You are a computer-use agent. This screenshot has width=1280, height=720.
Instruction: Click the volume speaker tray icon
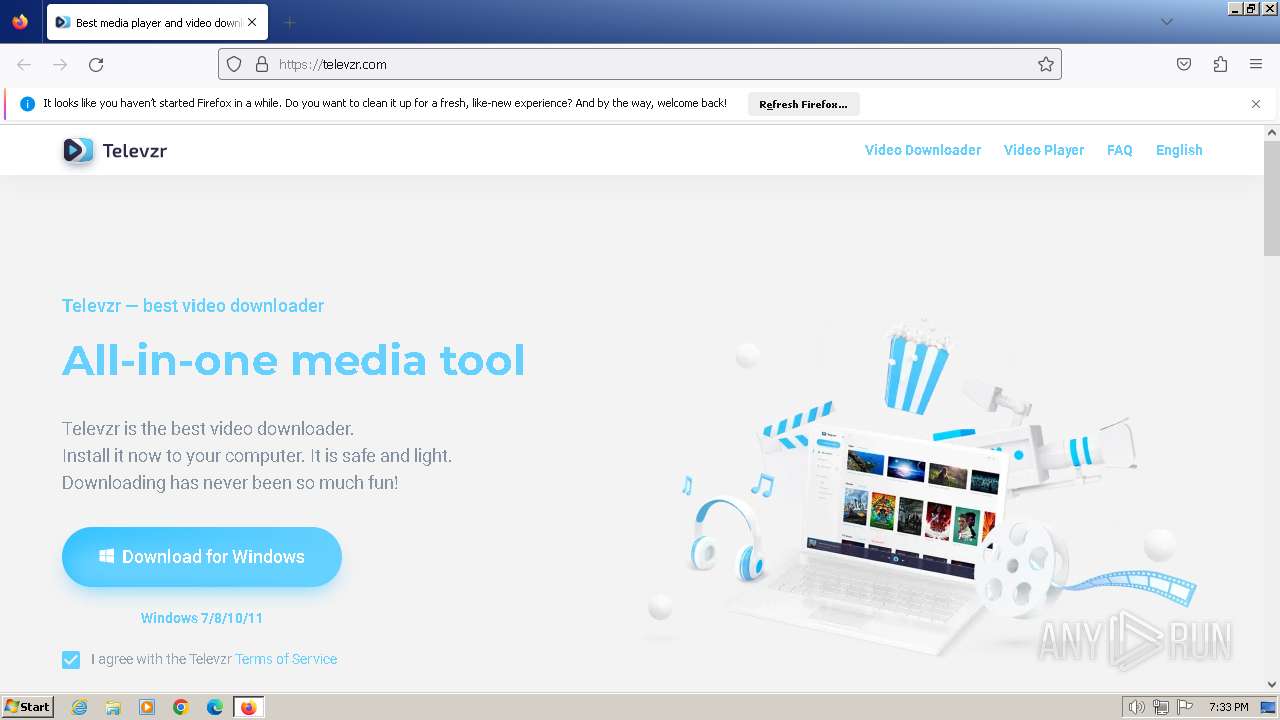pyautogui.click(x=1137, y=707)
